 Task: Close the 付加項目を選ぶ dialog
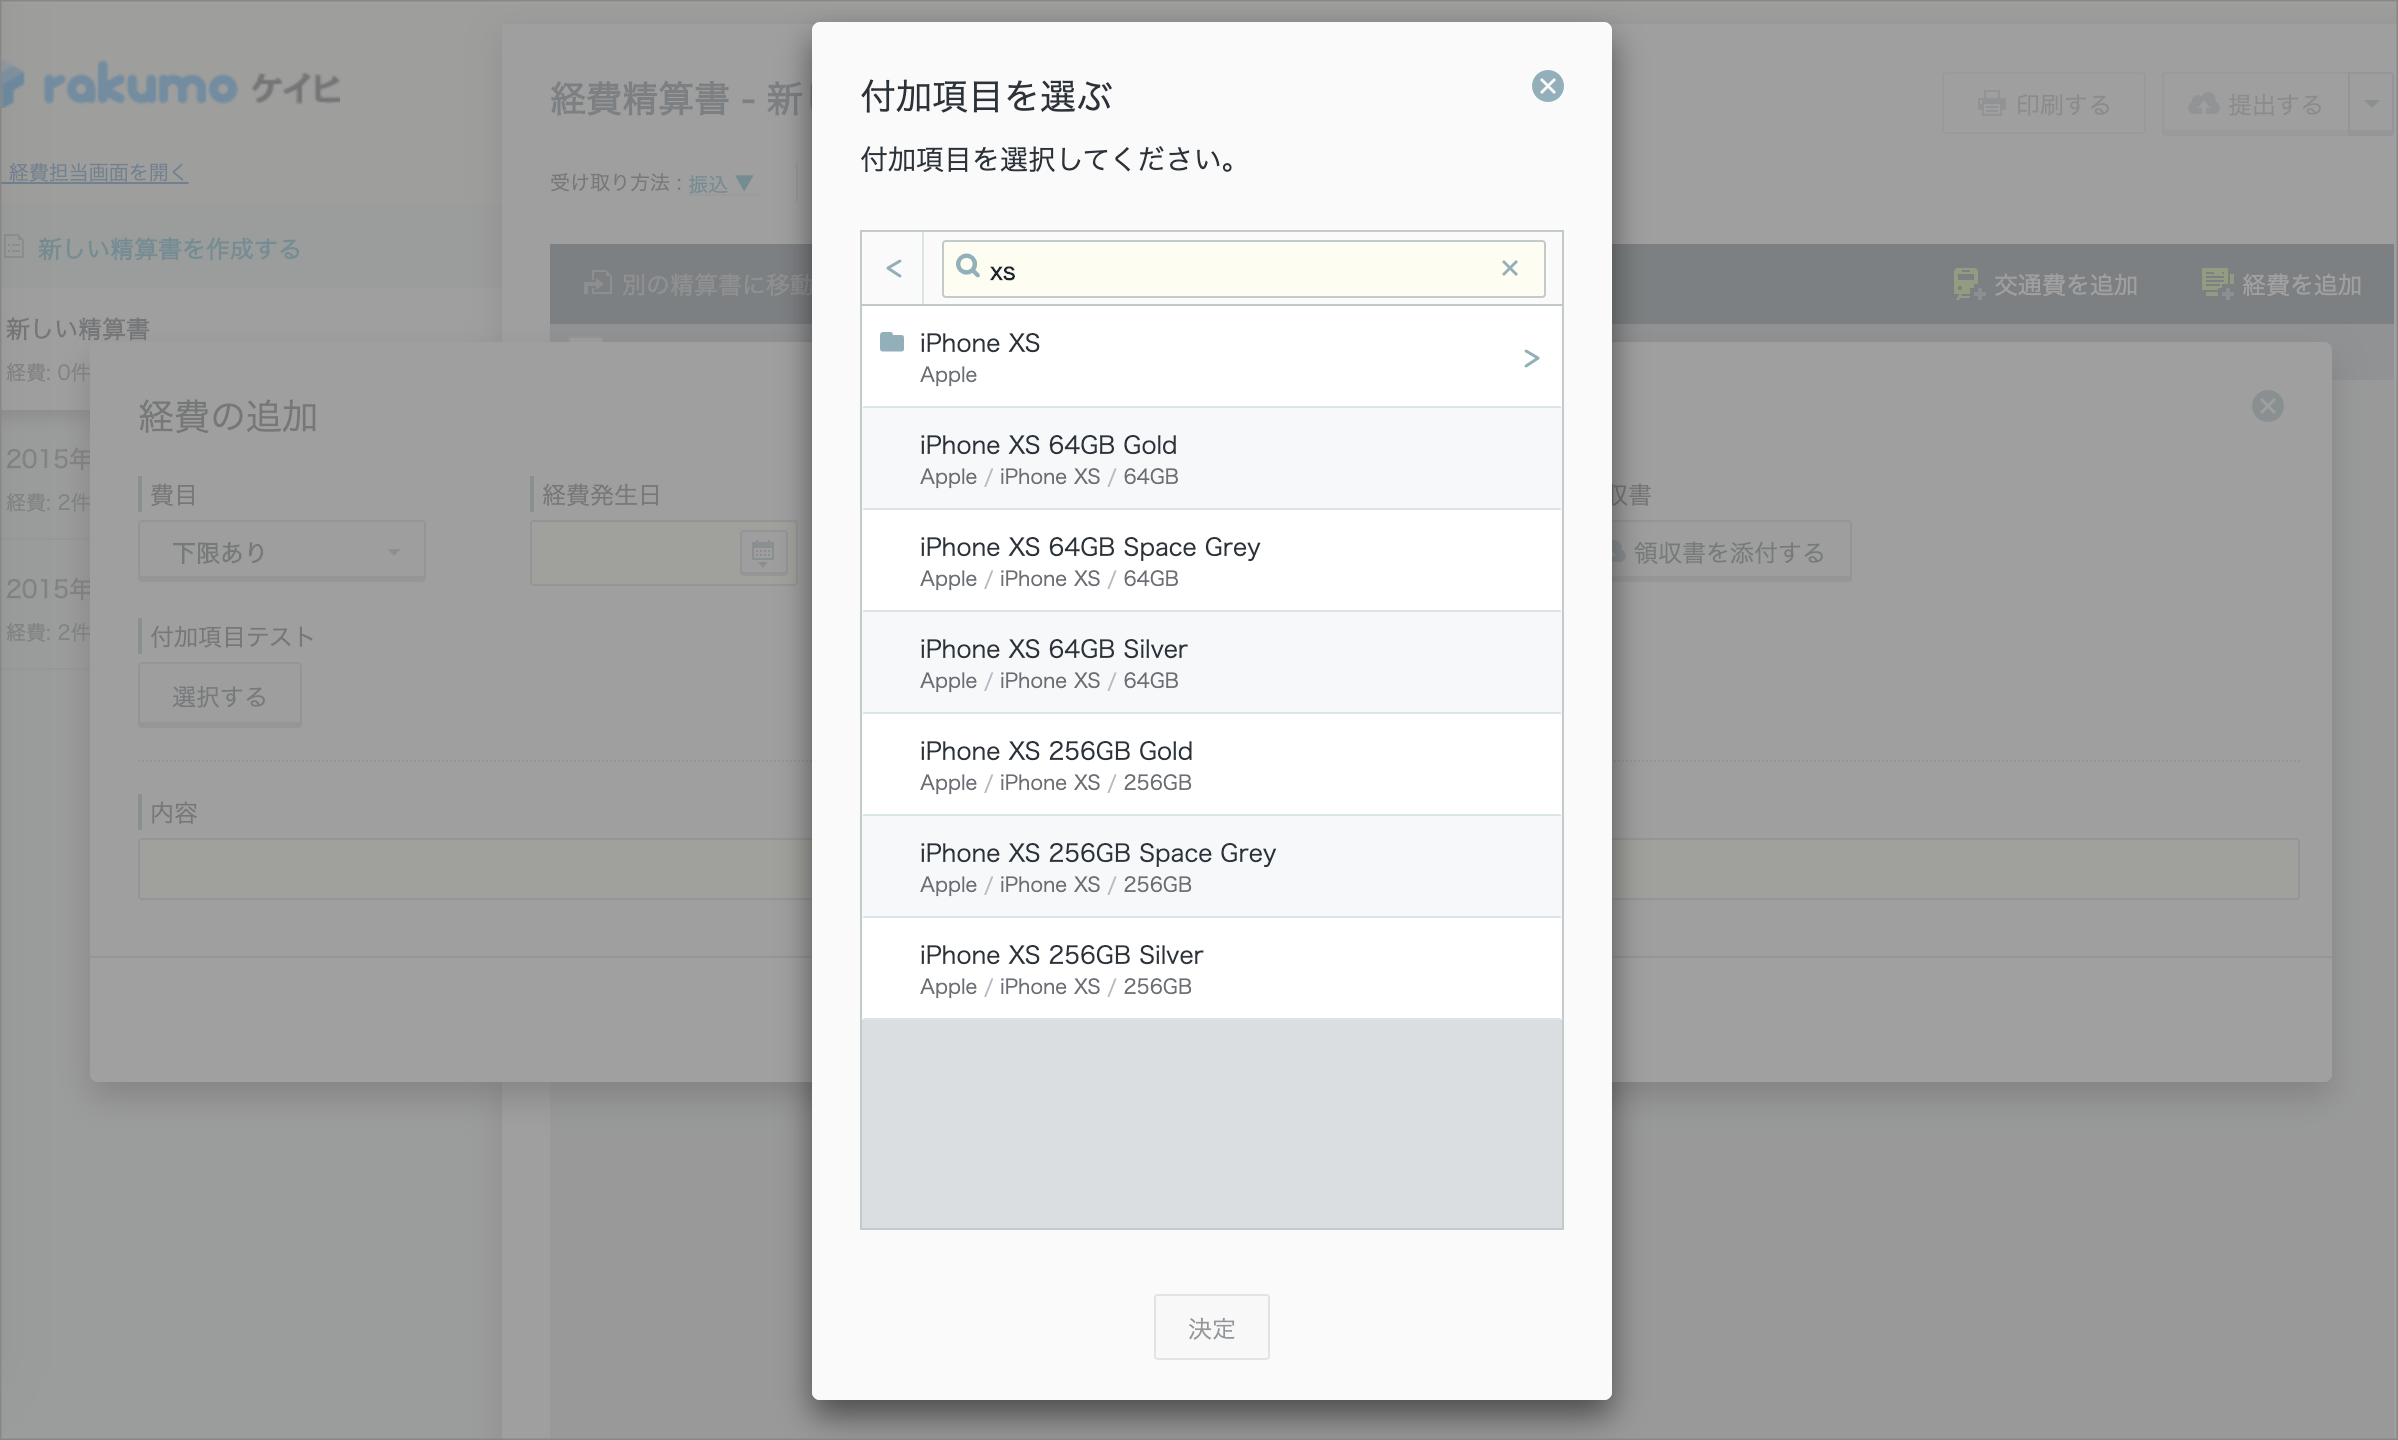pos(1547,86)
